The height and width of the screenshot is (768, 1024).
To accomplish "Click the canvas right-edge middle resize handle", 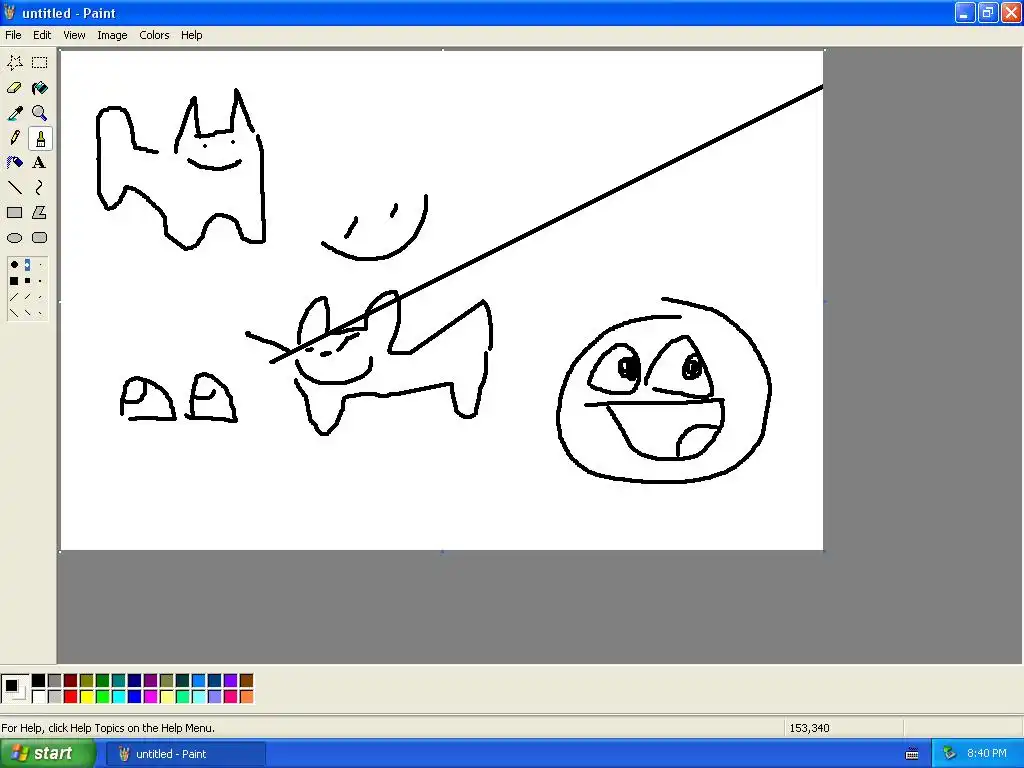I will (x=824, y=301).
